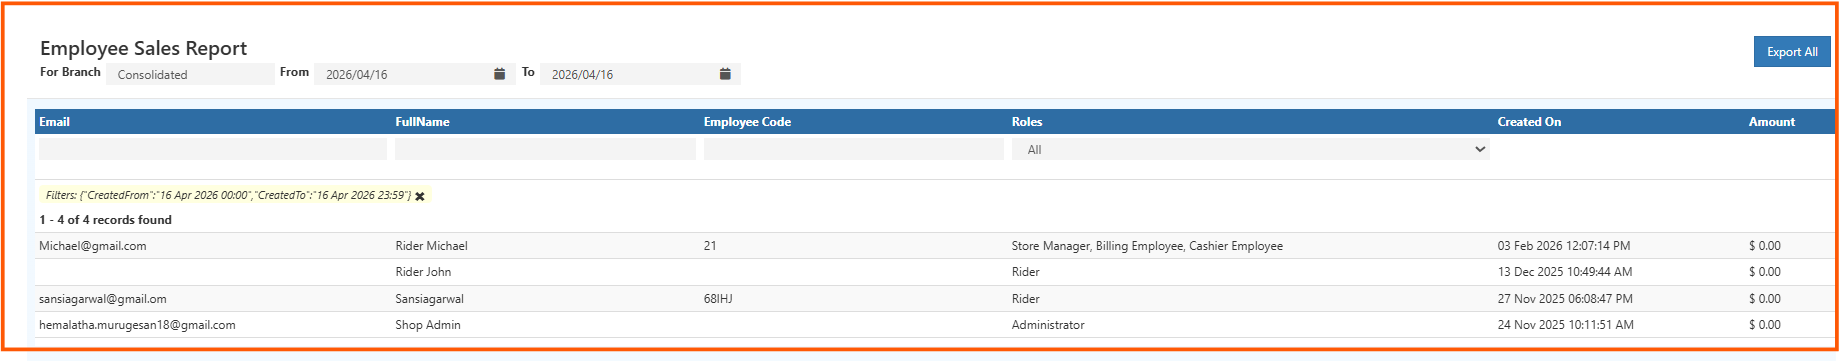Open the From date calendar picker icon
Viewport: 1839px width, 361px height.
499,74
